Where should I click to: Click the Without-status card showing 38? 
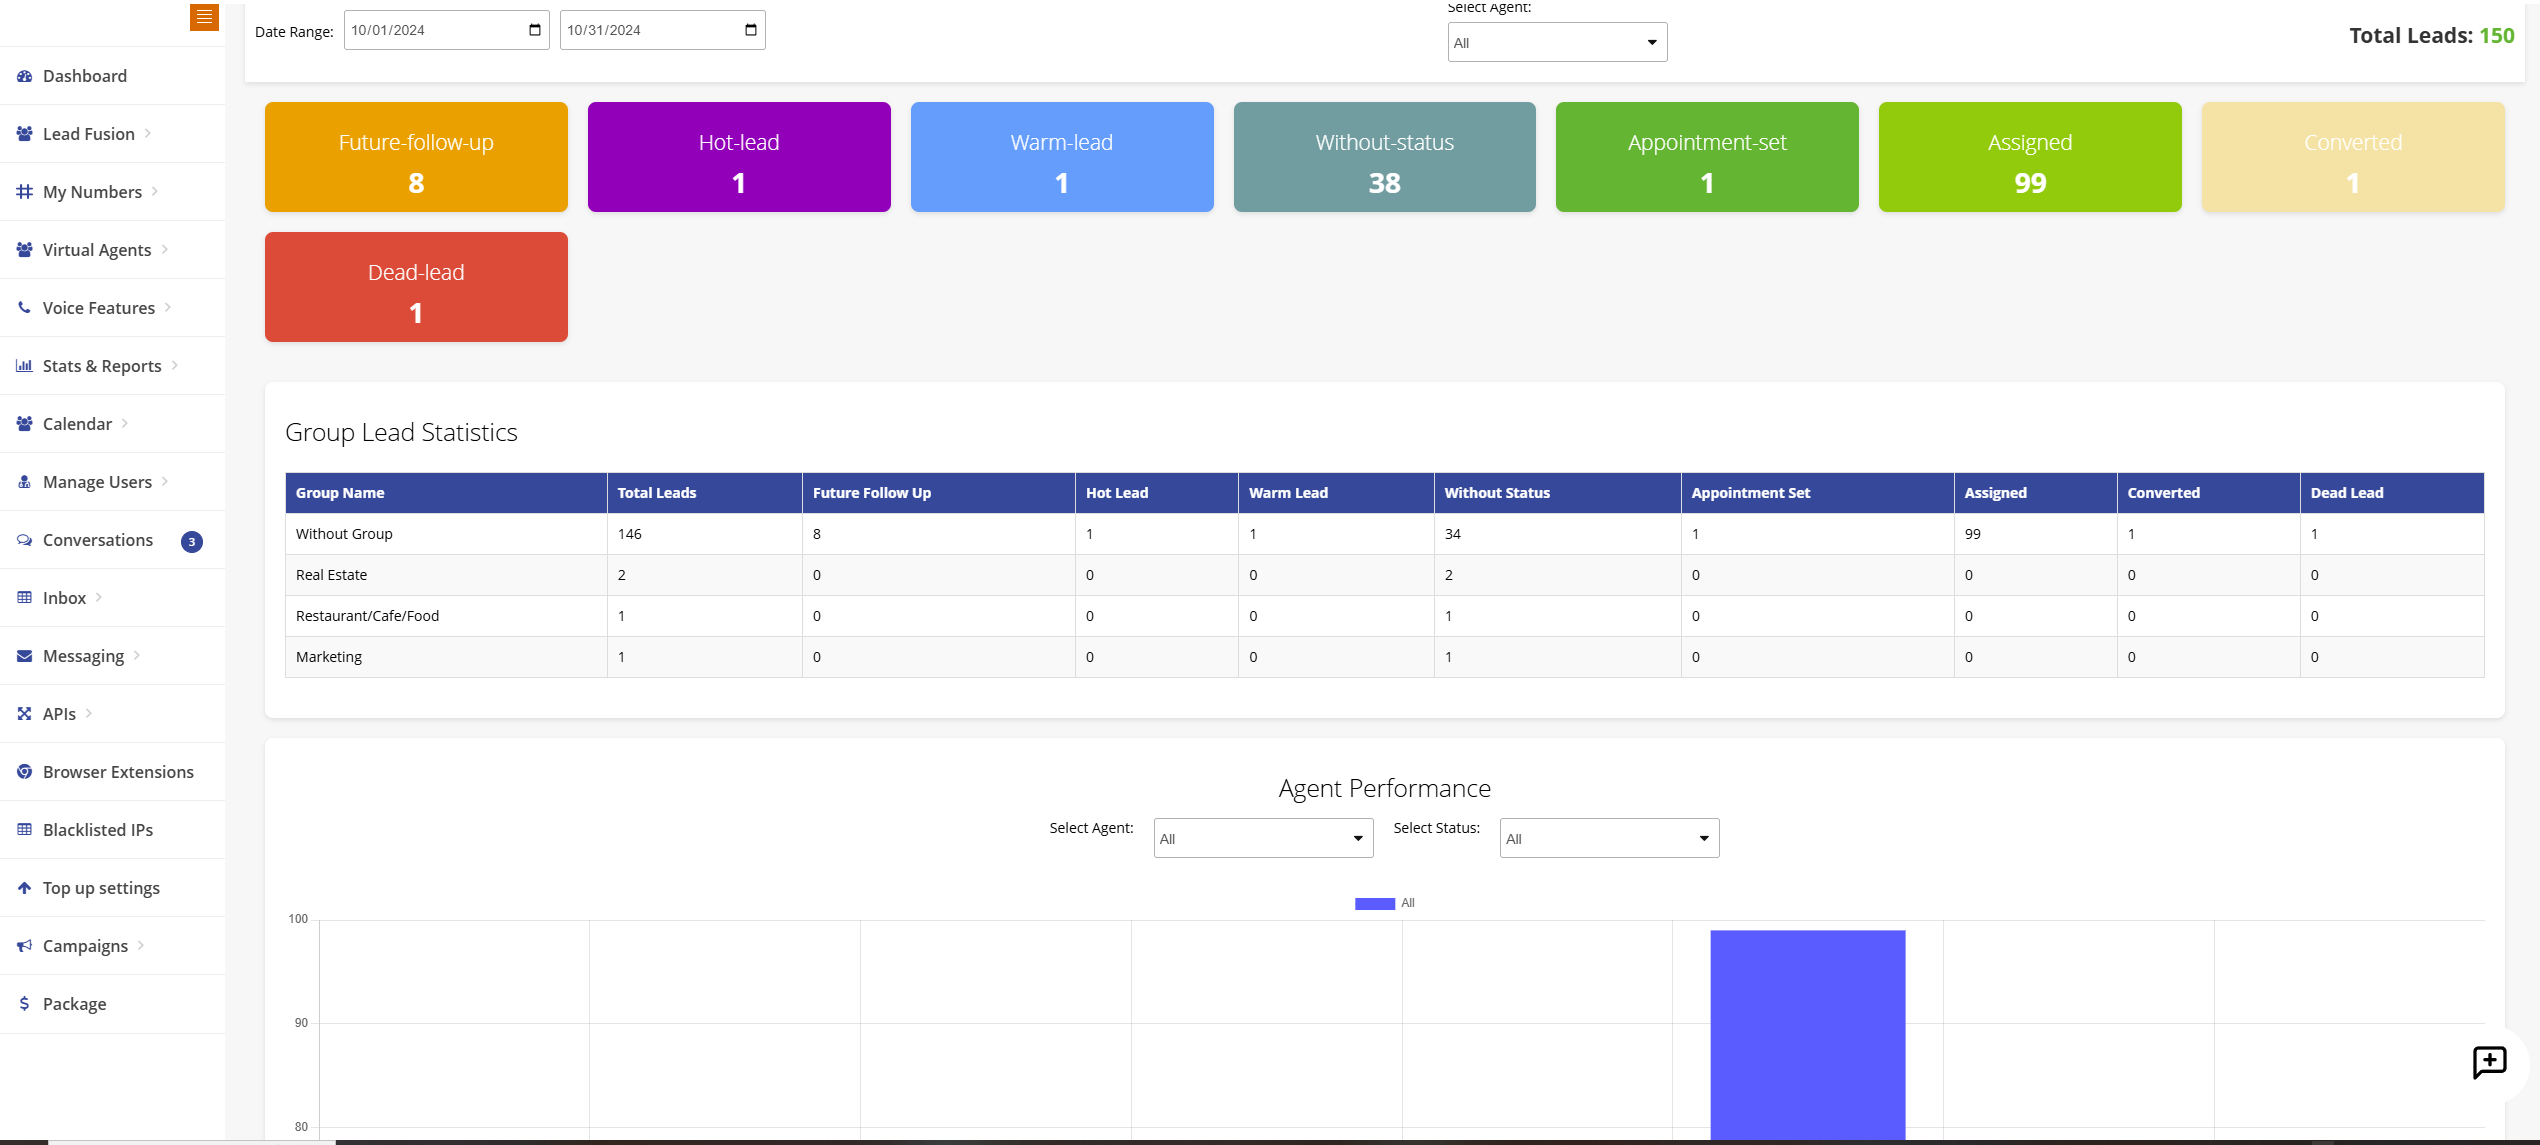click(1384, 156)
